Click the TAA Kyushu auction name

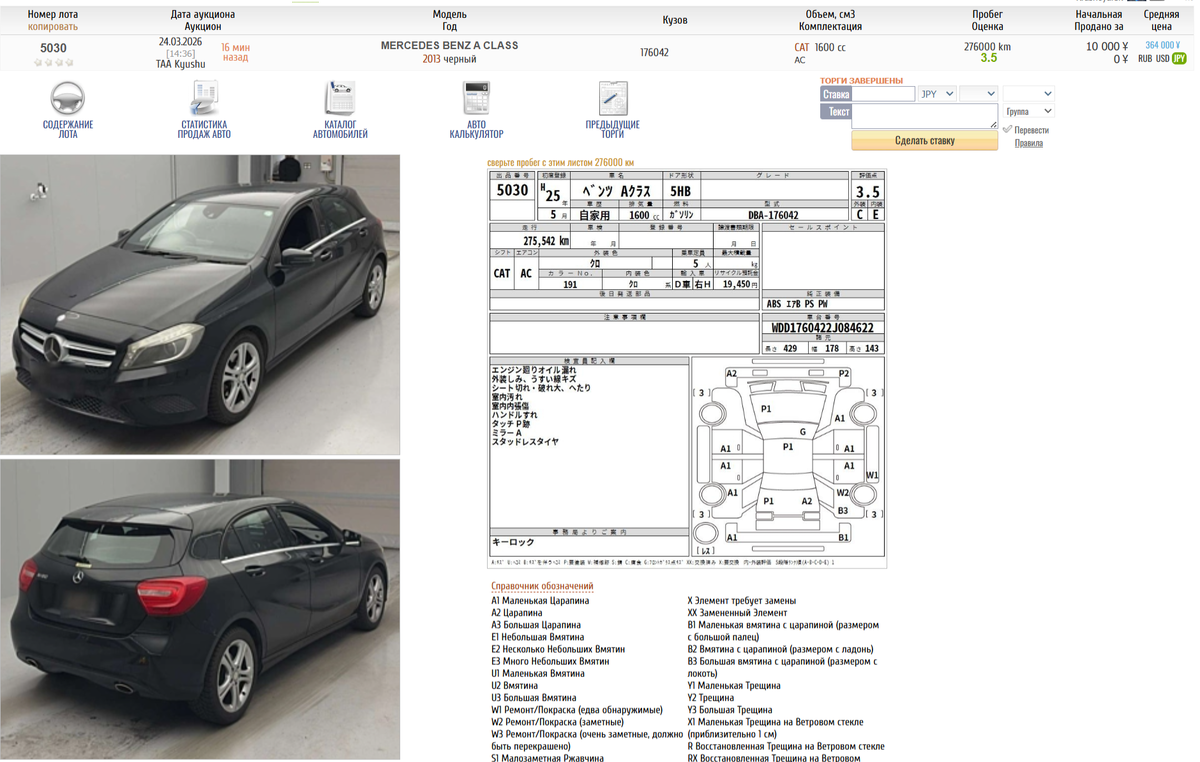click(181, 64)
